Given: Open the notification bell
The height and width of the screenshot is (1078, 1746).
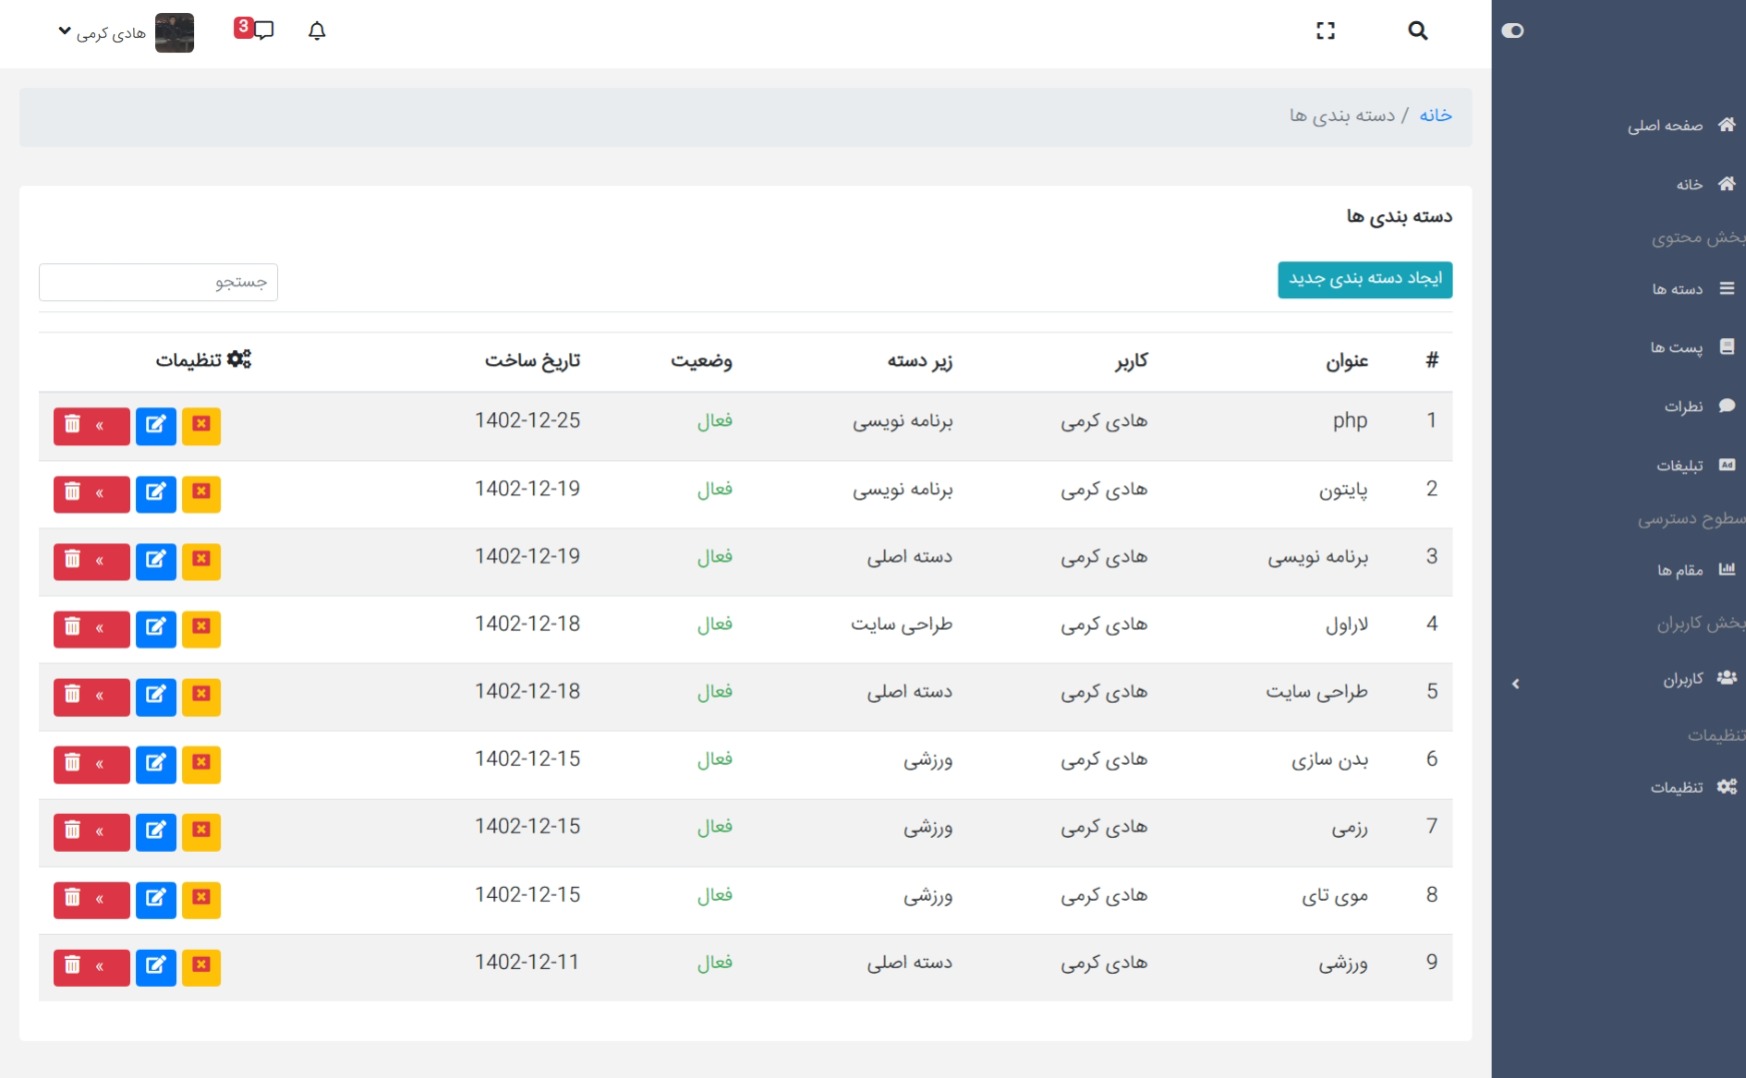Looking at the screenshot, I should [316, 31].
